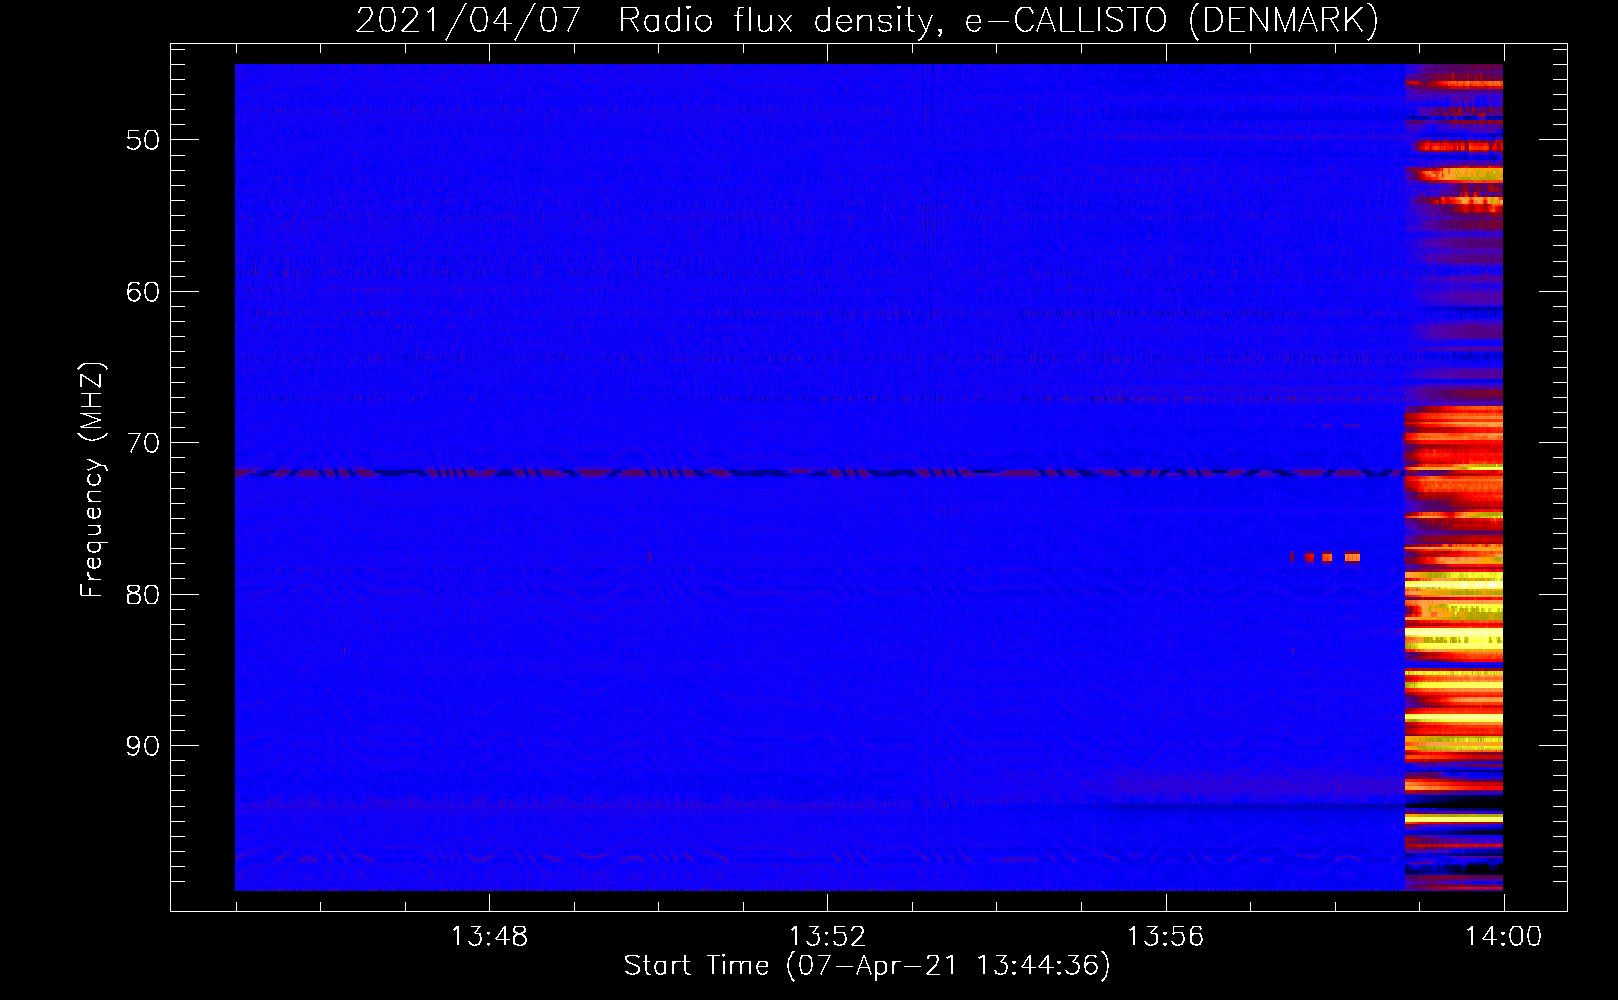This screenshot has height=1000, width=1618.
Task: Click the dark horizontal interference line at 72 MHz
Action: 820,472
